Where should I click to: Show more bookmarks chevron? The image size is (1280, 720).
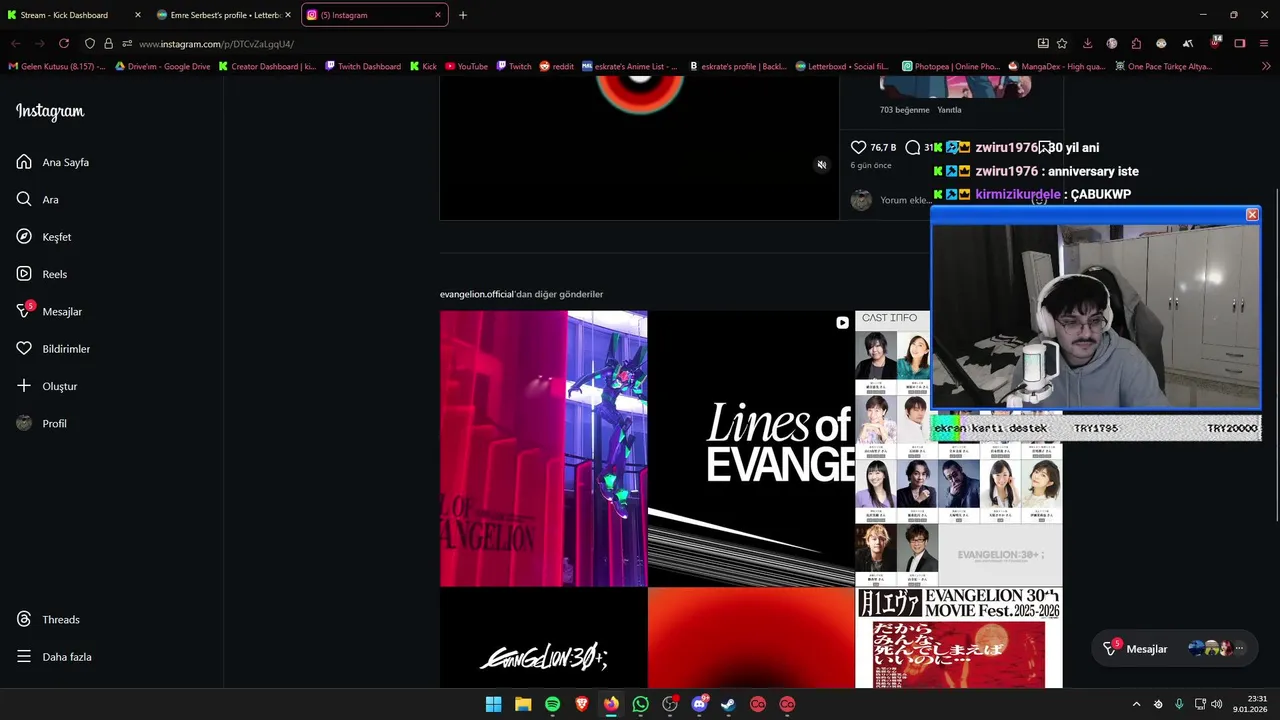(x=1267, y=67)
